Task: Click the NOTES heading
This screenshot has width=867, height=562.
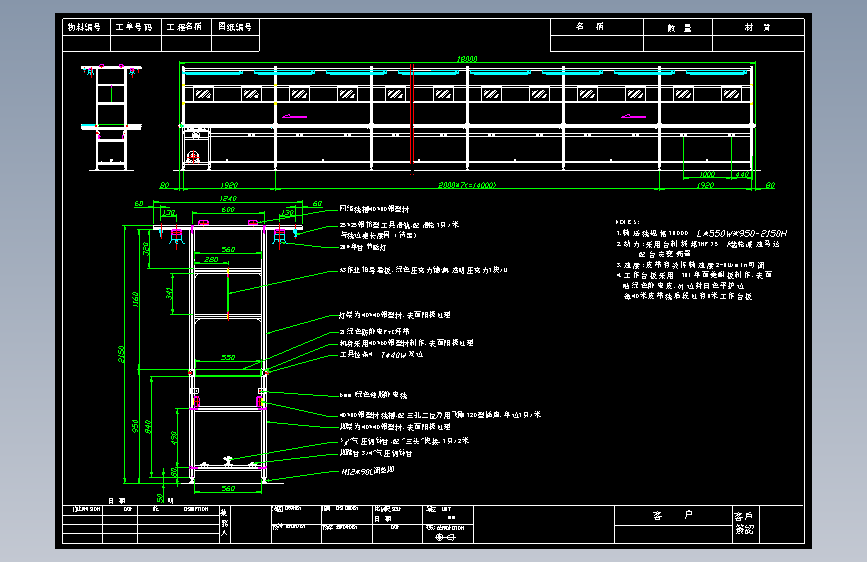Action: (627, 222)
